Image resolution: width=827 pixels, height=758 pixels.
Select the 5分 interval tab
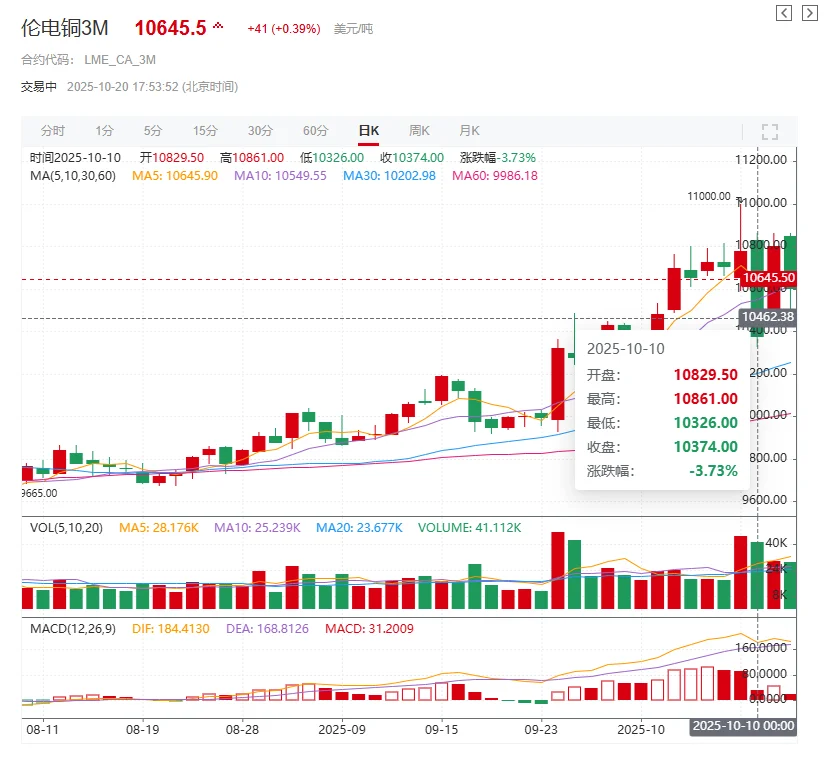[x=153, y=130]
